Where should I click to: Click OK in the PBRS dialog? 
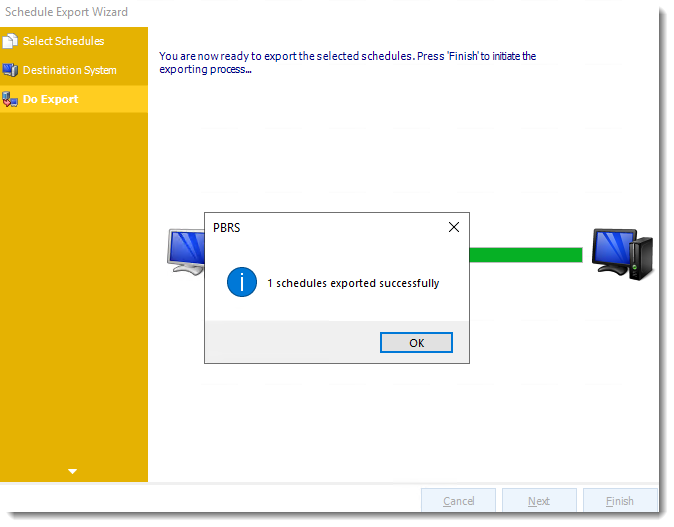pyautogui.click(x=416, y=343)
